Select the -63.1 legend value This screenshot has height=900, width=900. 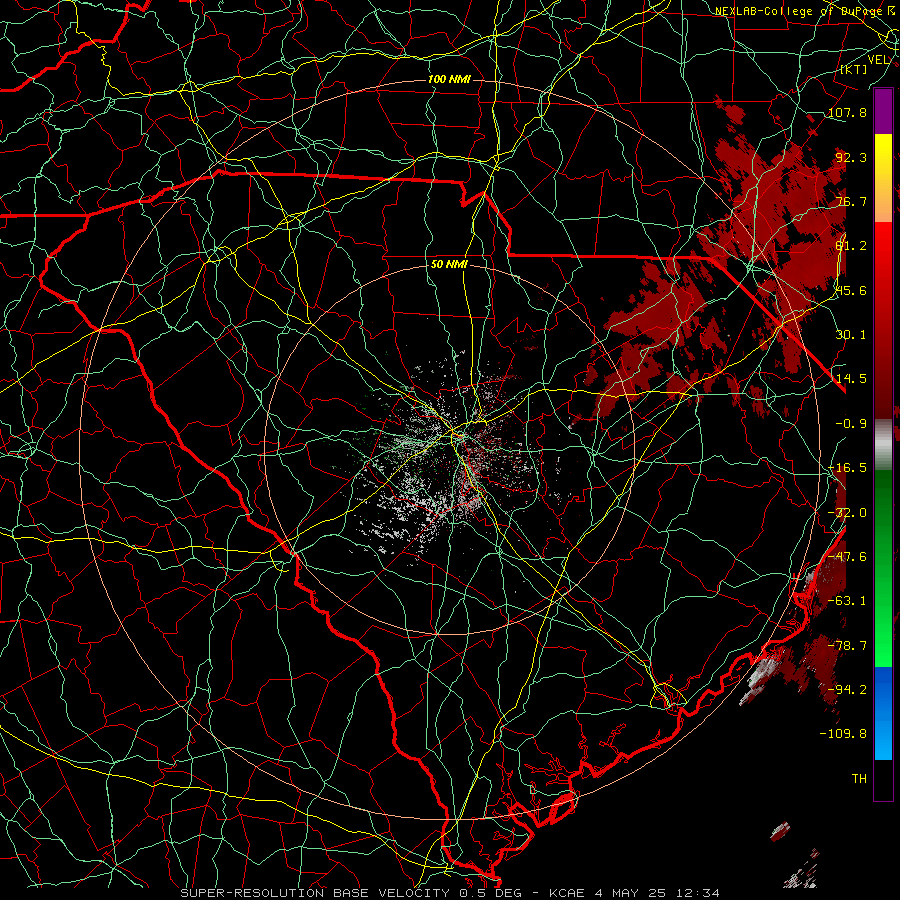click(x=847, y=601)
